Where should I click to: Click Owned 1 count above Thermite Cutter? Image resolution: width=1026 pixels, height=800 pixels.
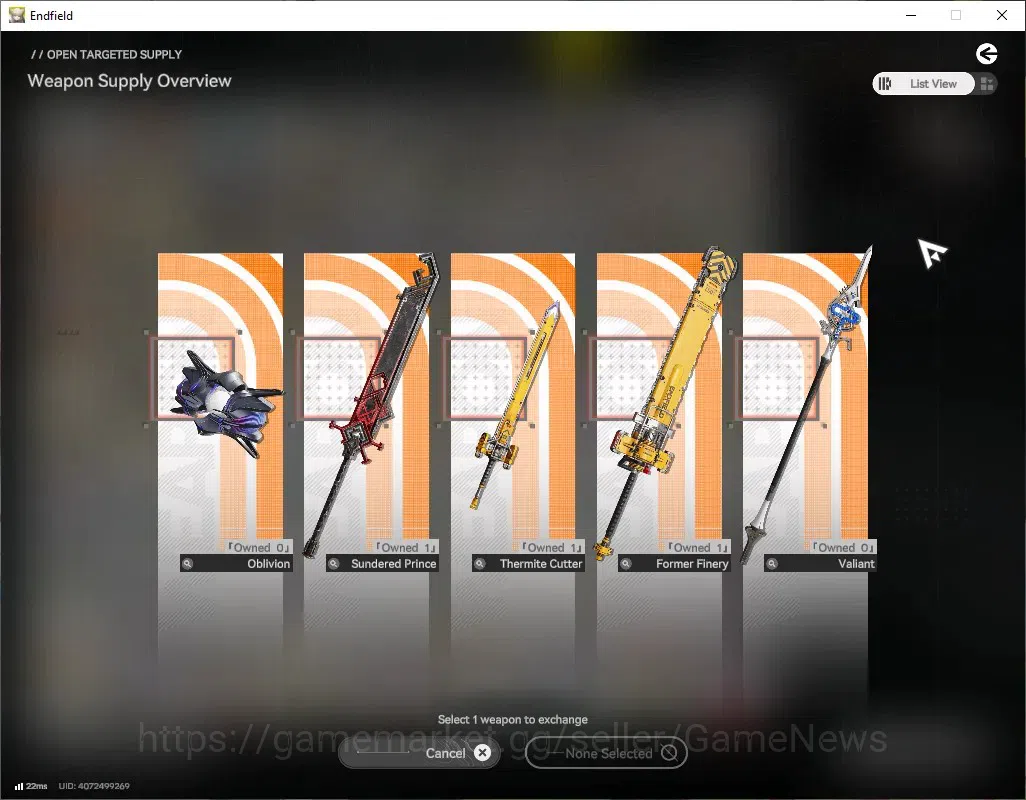552,548
